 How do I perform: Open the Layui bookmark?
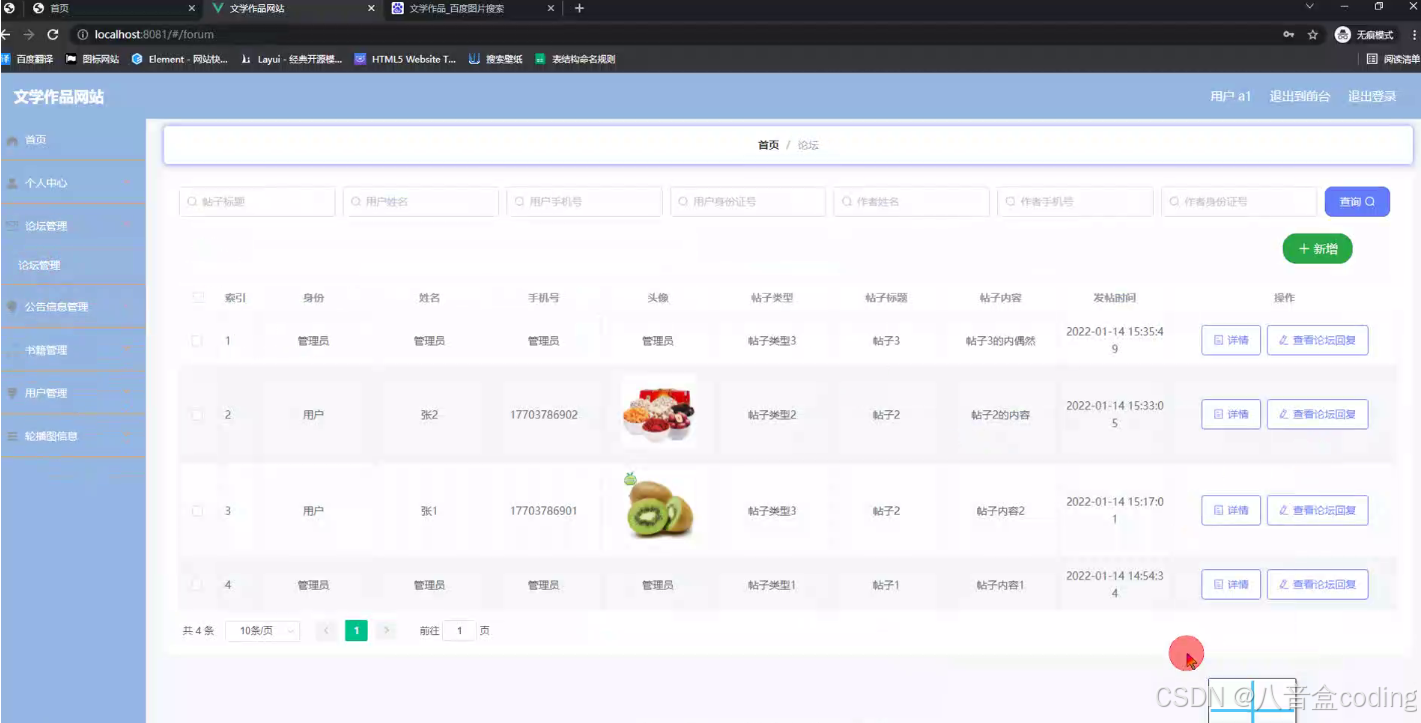click(291, 59)
